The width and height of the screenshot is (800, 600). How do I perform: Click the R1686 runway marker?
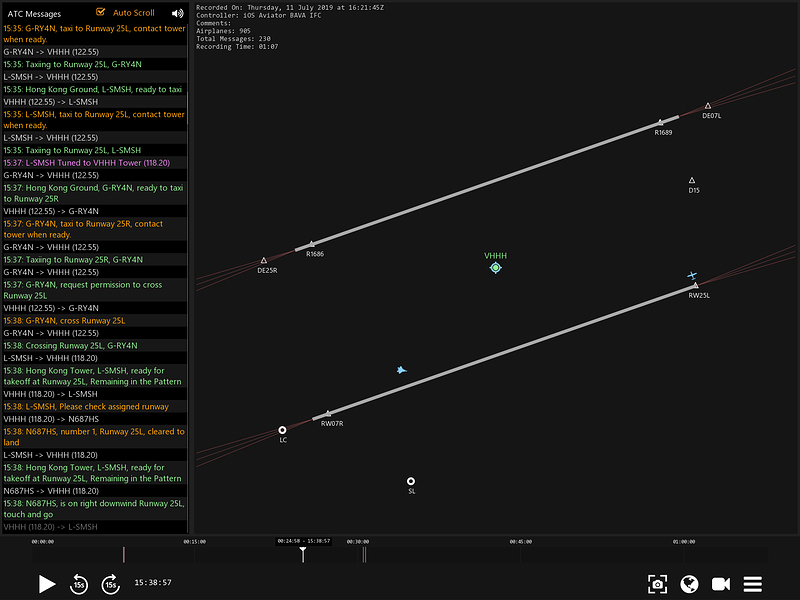click(312, 244)
